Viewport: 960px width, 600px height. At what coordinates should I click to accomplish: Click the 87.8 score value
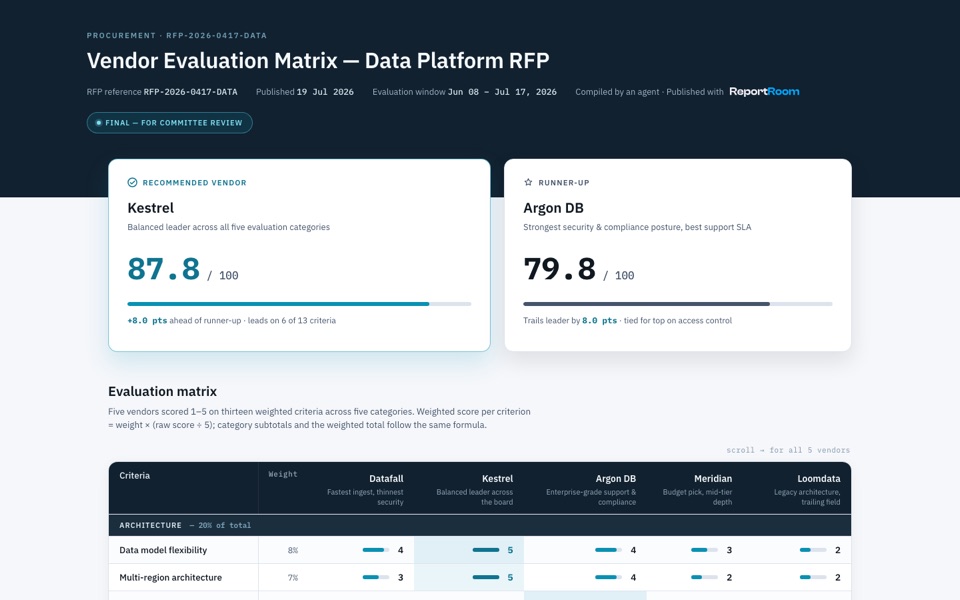tap(163, 269)
